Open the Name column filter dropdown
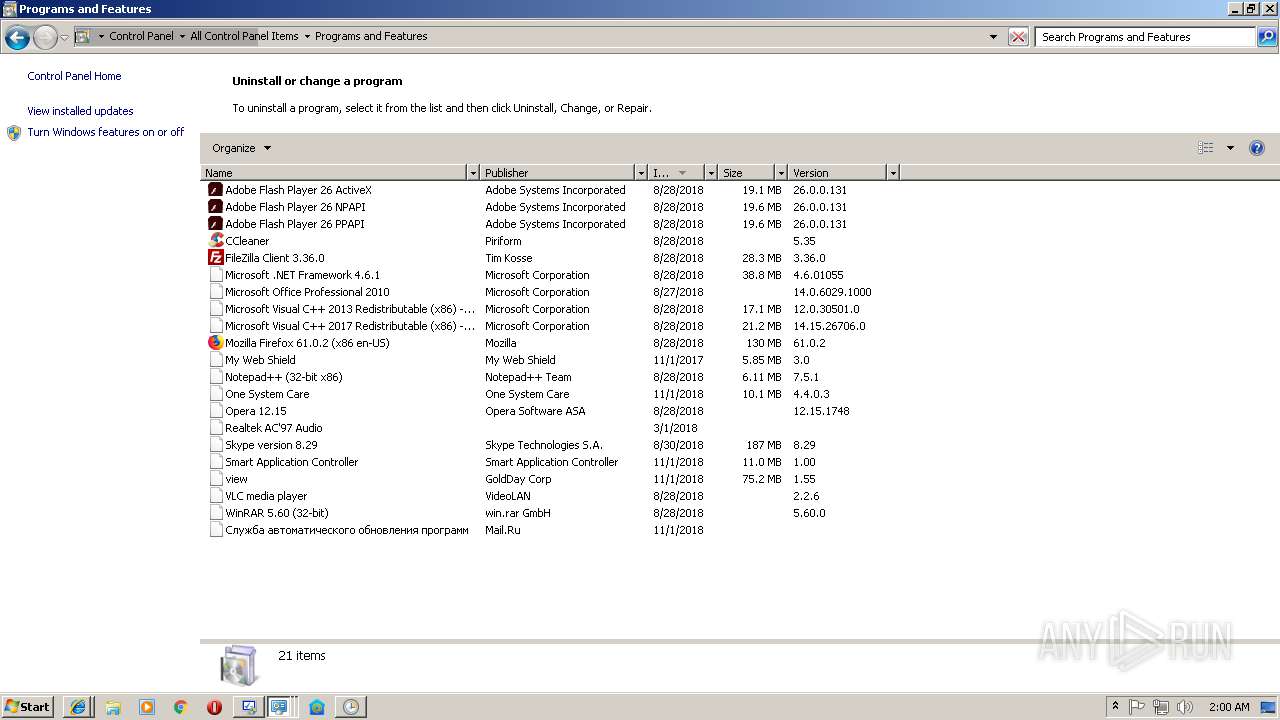The image size is (1280, 720). coord(473,173)
